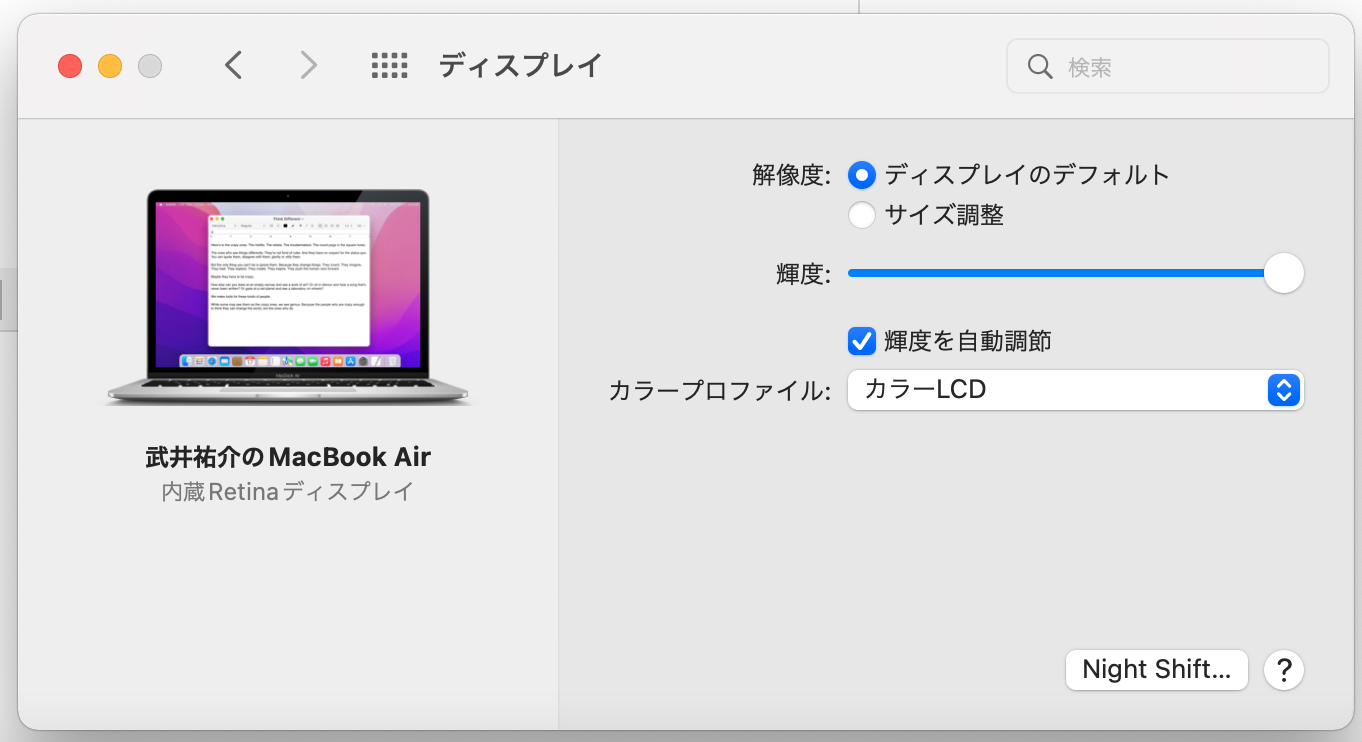Select ディスプレイのデフォルト resolution option
The width and height of the screenshot is (1362, 742).
pos(862,175)
